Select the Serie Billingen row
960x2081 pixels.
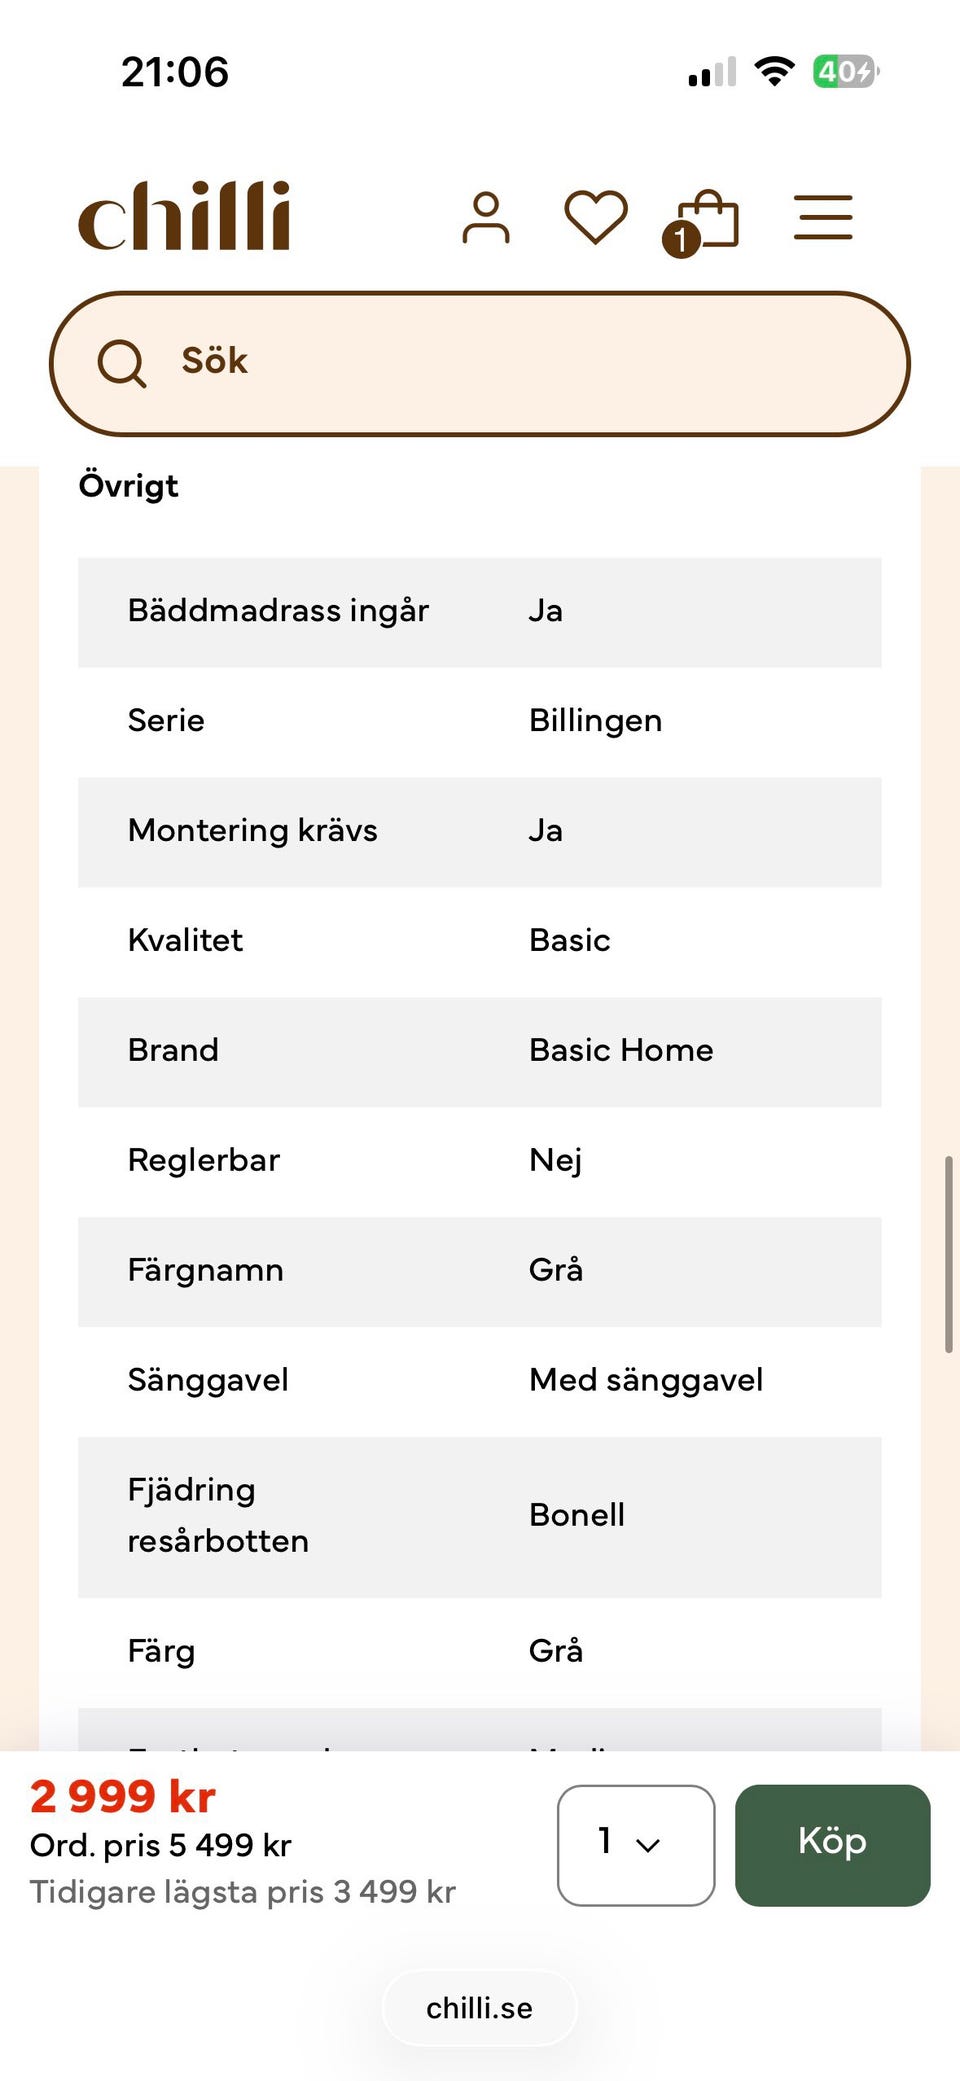pyautogui.click(x=480, y=721)
